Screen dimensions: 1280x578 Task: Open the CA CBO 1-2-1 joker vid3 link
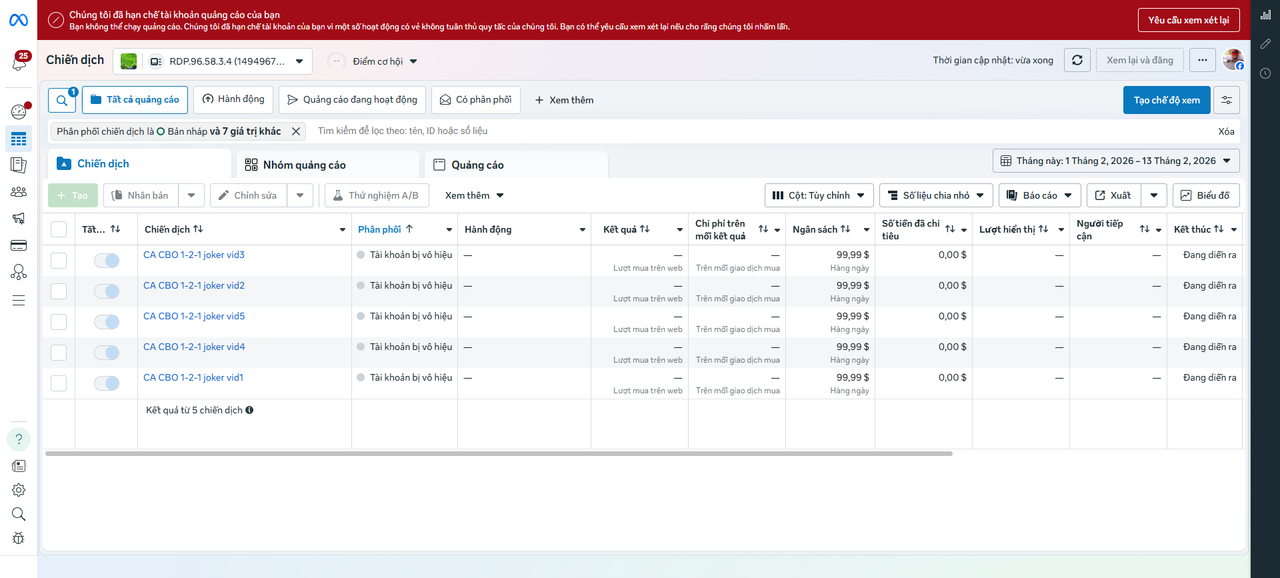pyautogui.click(x=193, y=255)
